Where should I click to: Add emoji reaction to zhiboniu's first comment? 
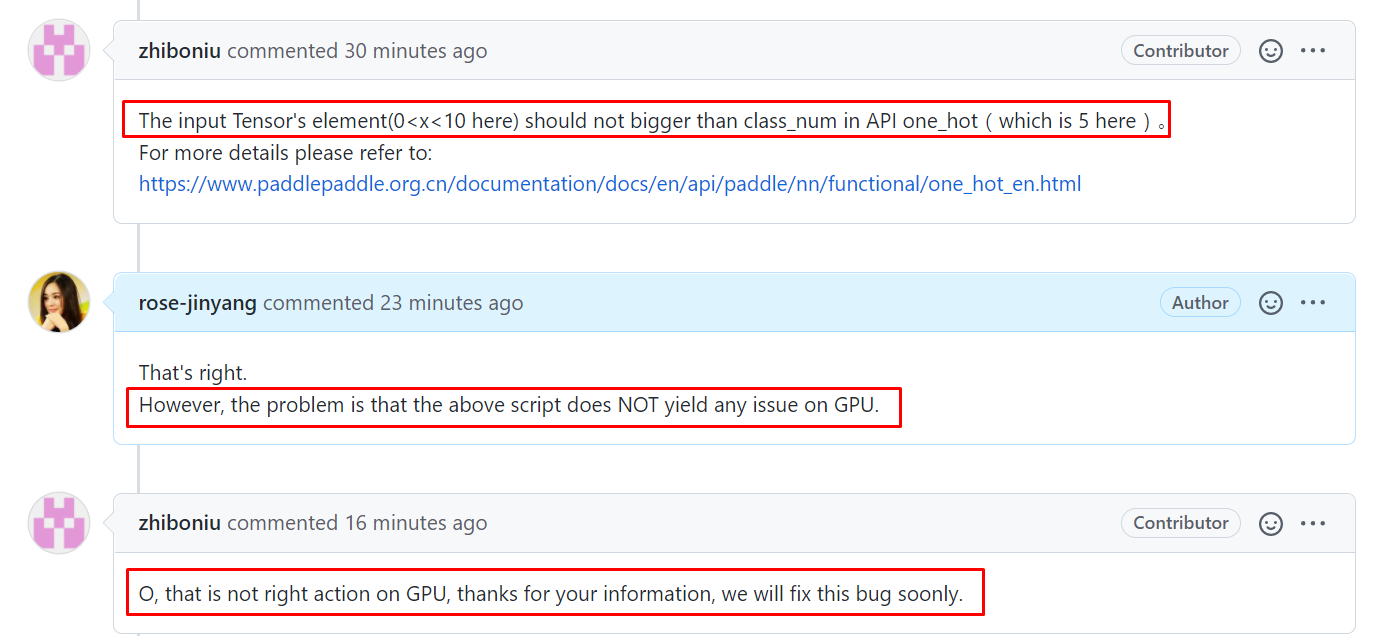[1270, 50]
